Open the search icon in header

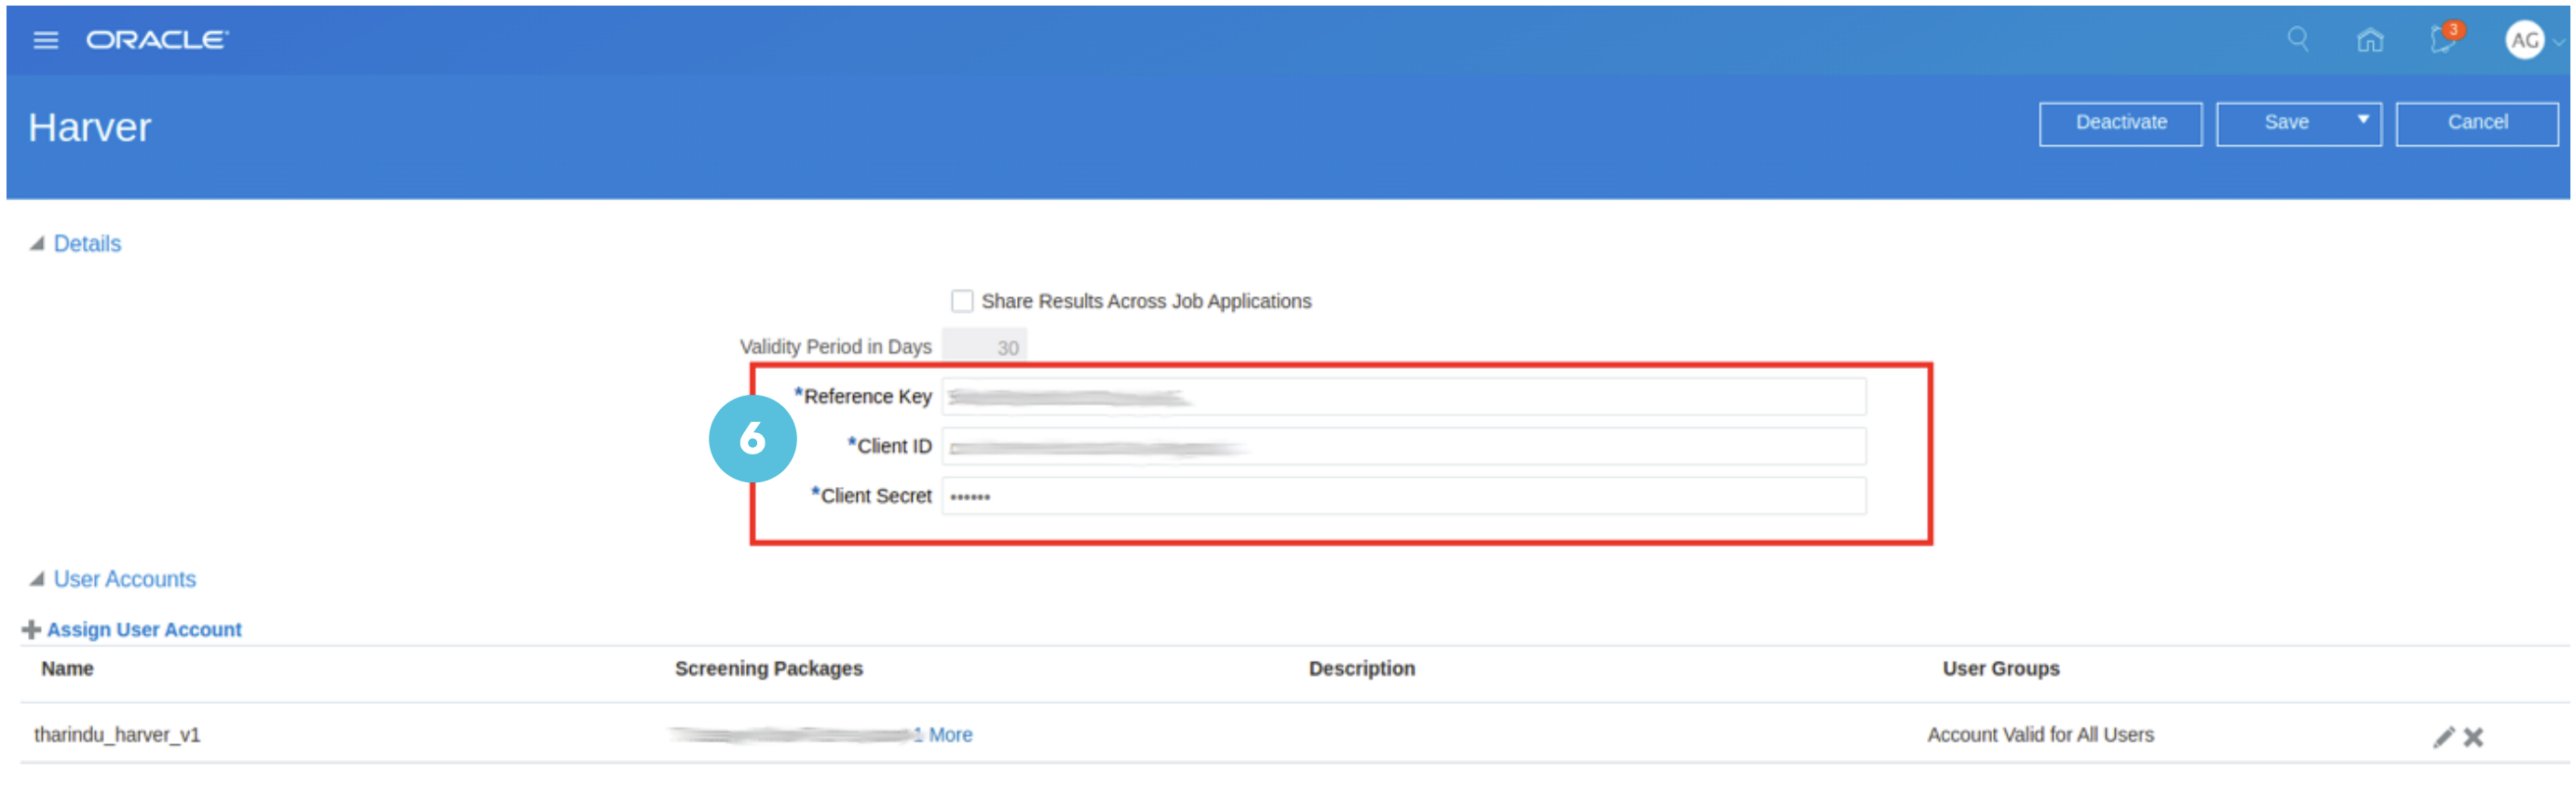2298,40
